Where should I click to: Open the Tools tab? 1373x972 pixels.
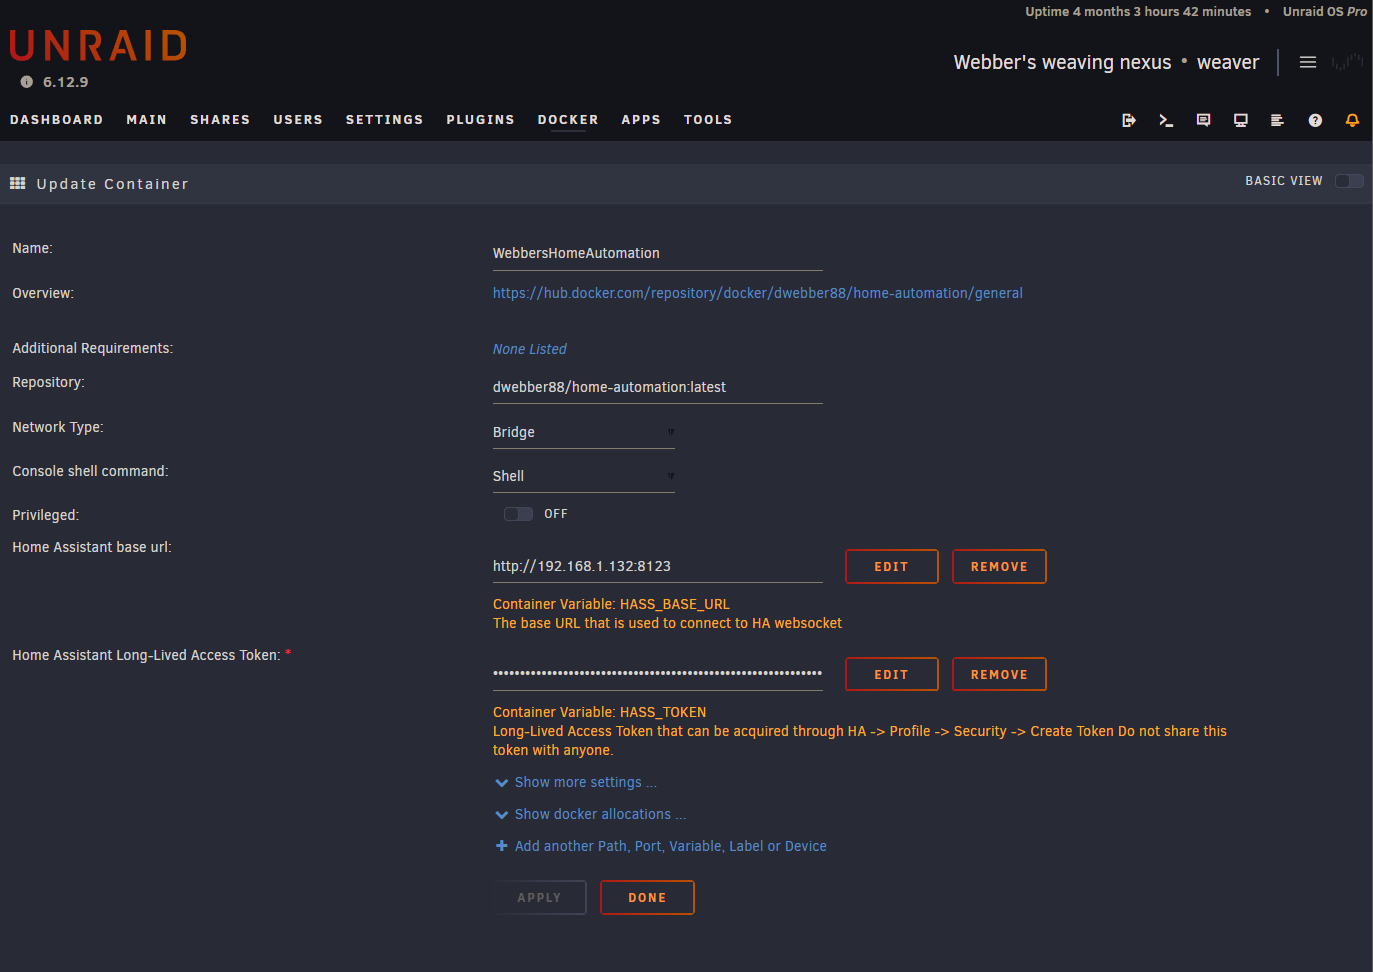click(708, 120)
